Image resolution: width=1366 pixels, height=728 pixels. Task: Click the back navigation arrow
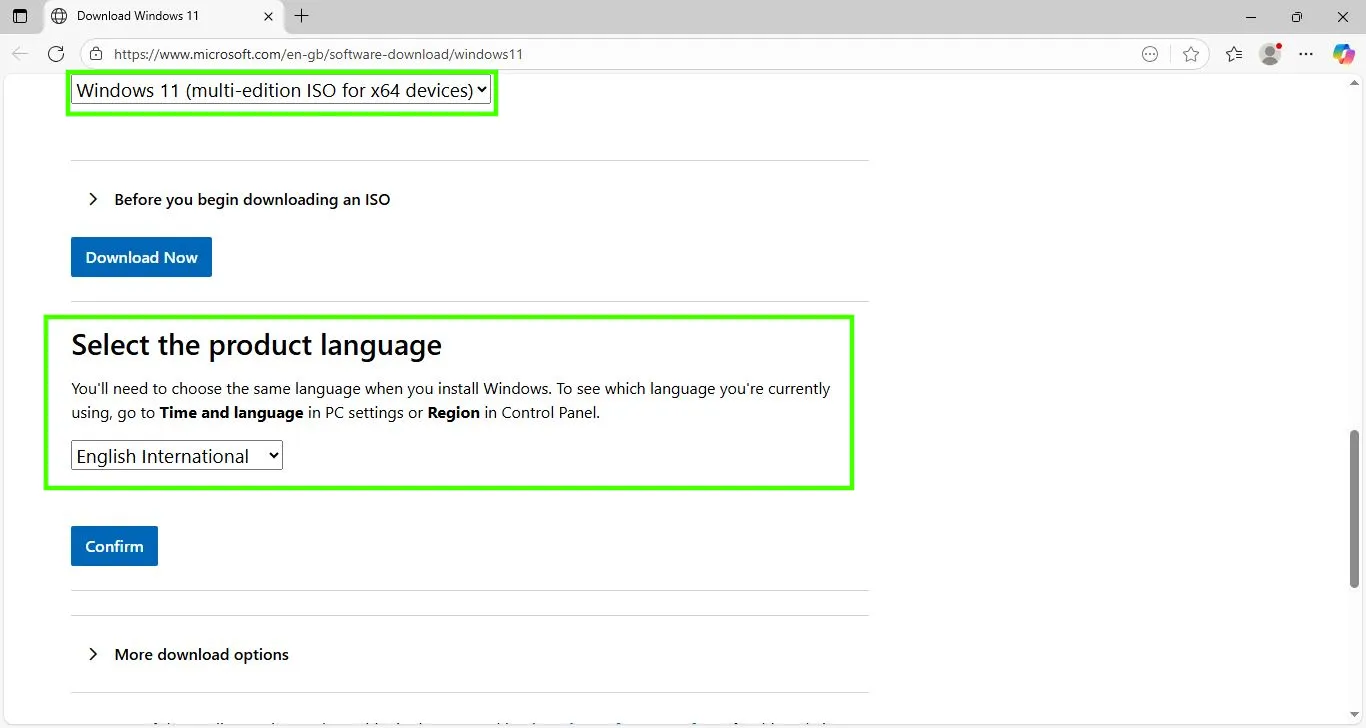click(20, 54)
